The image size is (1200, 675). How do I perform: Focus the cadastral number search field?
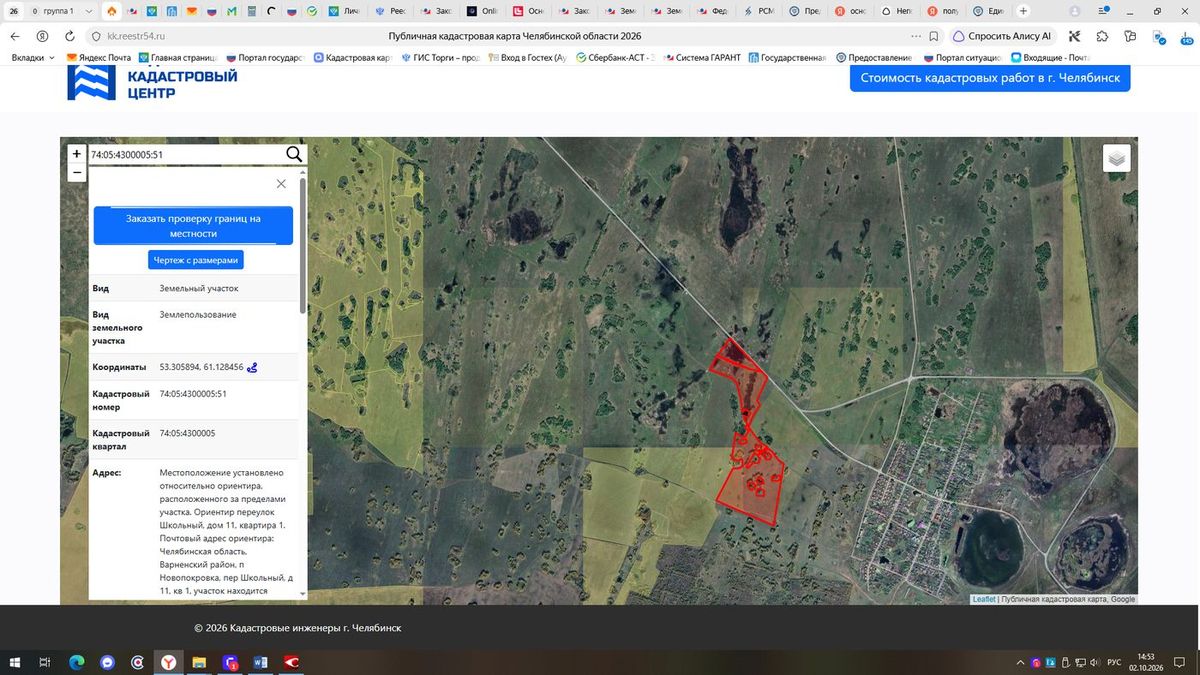click(x=186, y=155)
